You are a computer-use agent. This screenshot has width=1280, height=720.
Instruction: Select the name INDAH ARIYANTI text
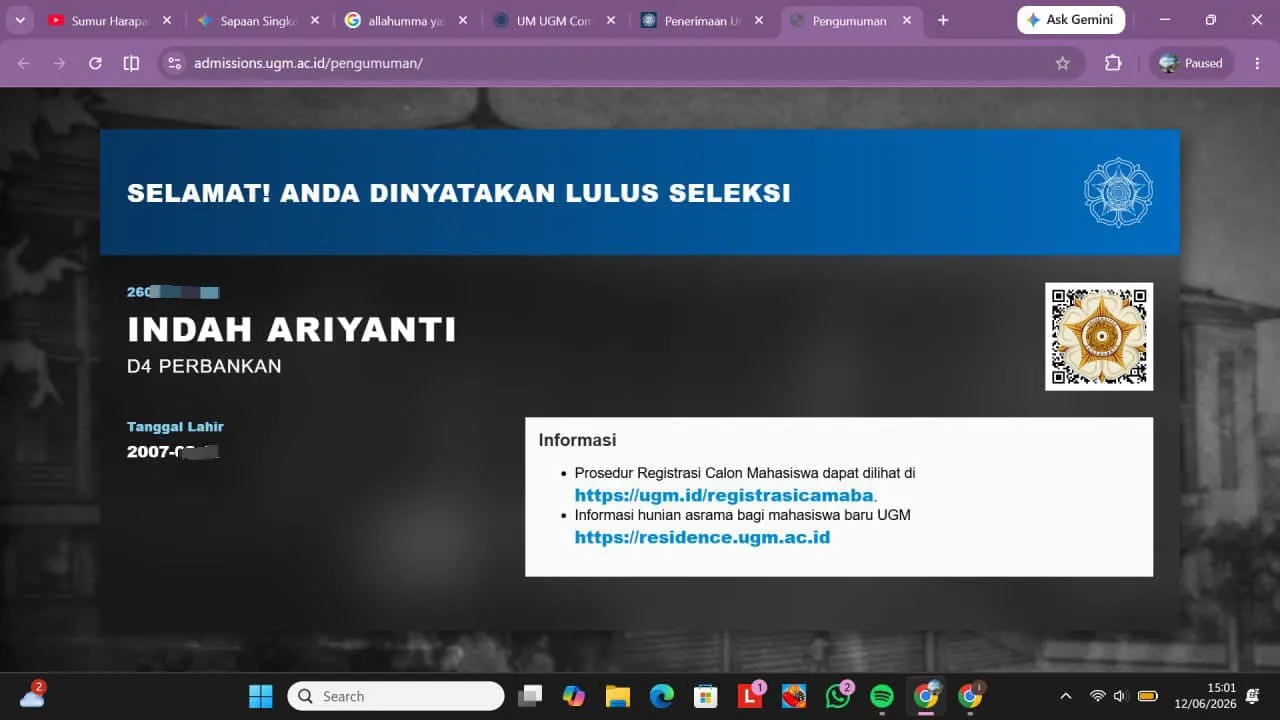pyautogui.click(x=291, y=329)
